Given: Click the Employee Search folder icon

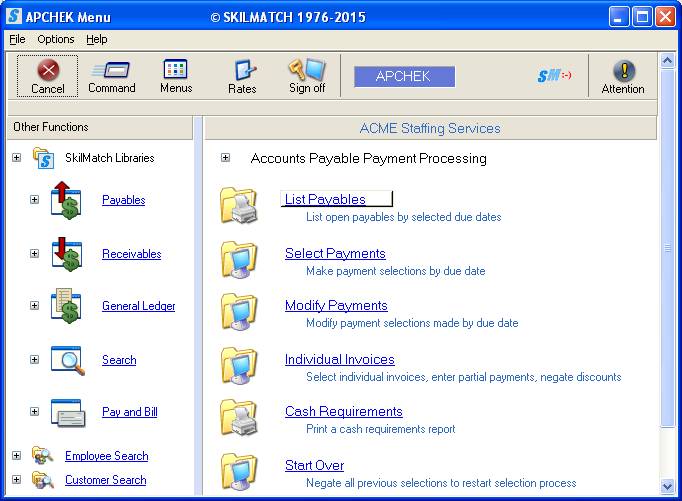Looking at the screenshot, I should [x=43, y=455].
